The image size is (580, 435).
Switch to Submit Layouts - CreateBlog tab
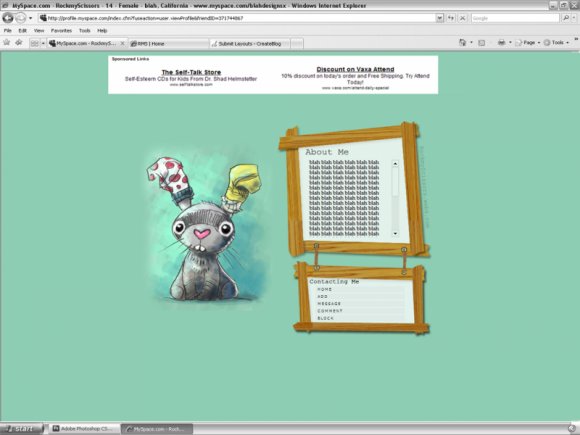coord(250,44)
